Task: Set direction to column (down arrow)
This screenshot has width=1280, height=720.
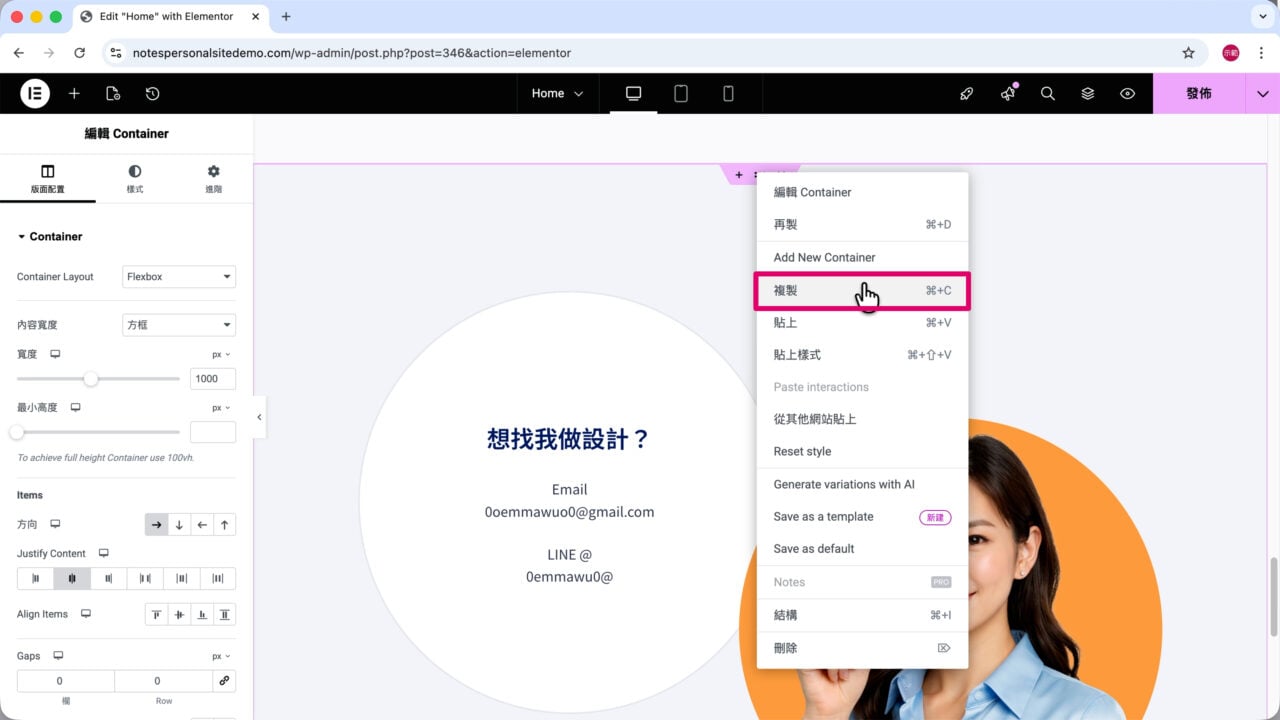Action: tap(179, 524)
